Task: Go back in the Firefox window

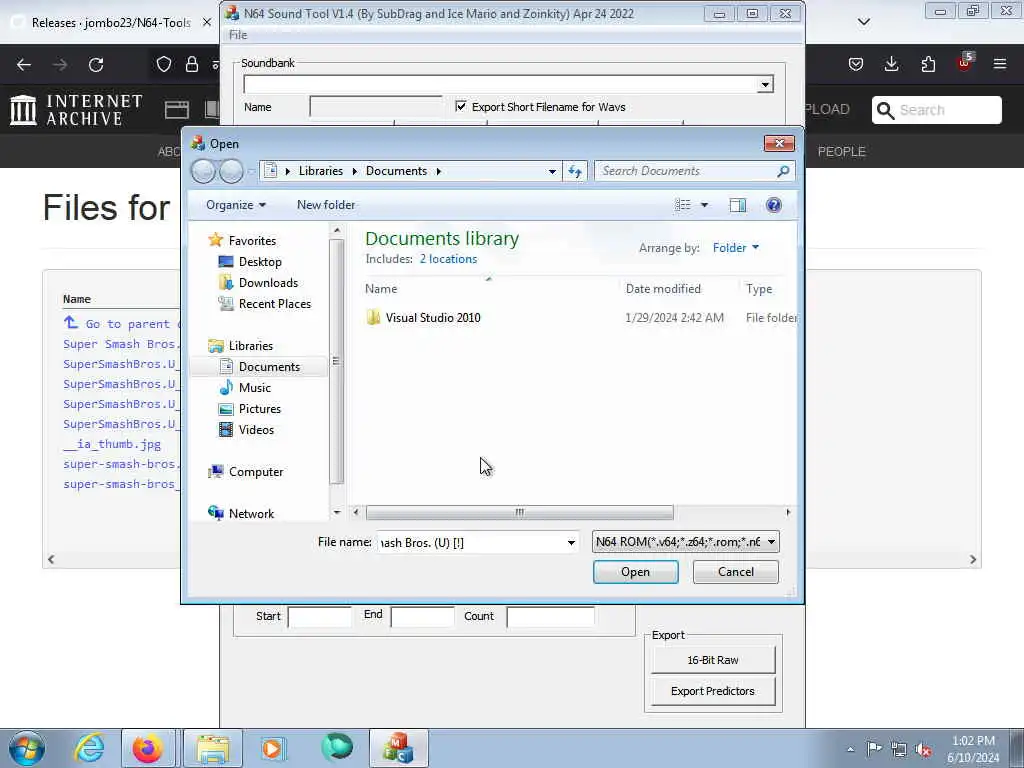Action: (x=24, y=65)
